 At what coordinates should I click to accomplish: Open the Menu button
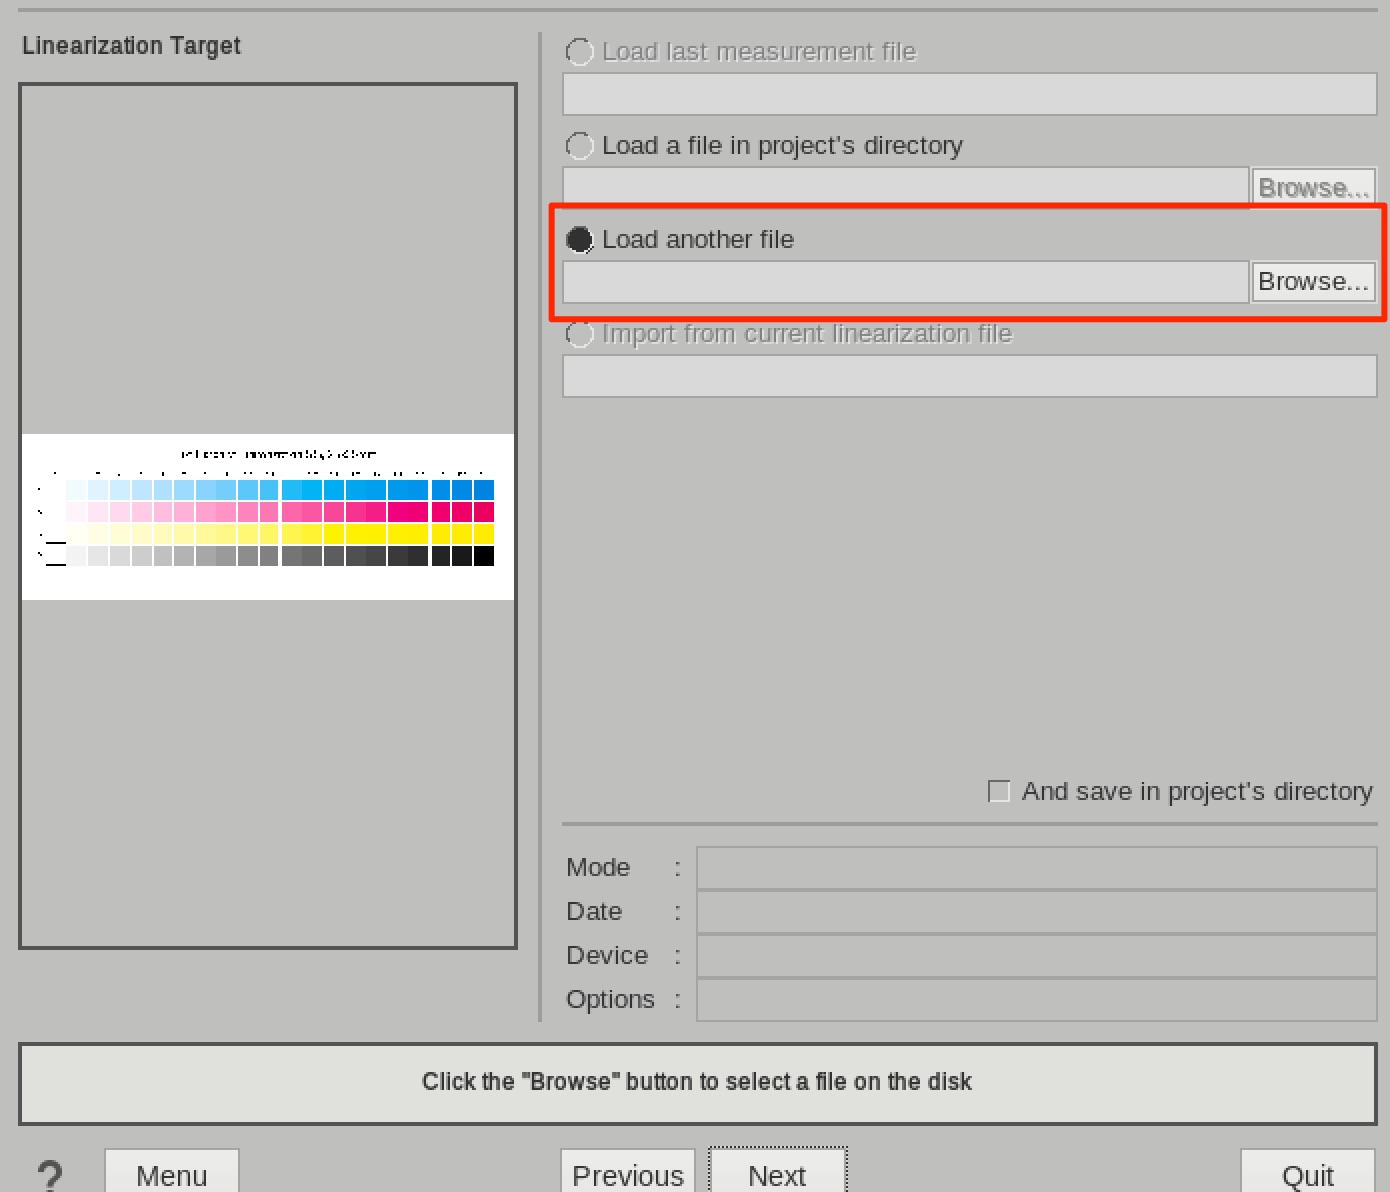tap(171, 1175)
